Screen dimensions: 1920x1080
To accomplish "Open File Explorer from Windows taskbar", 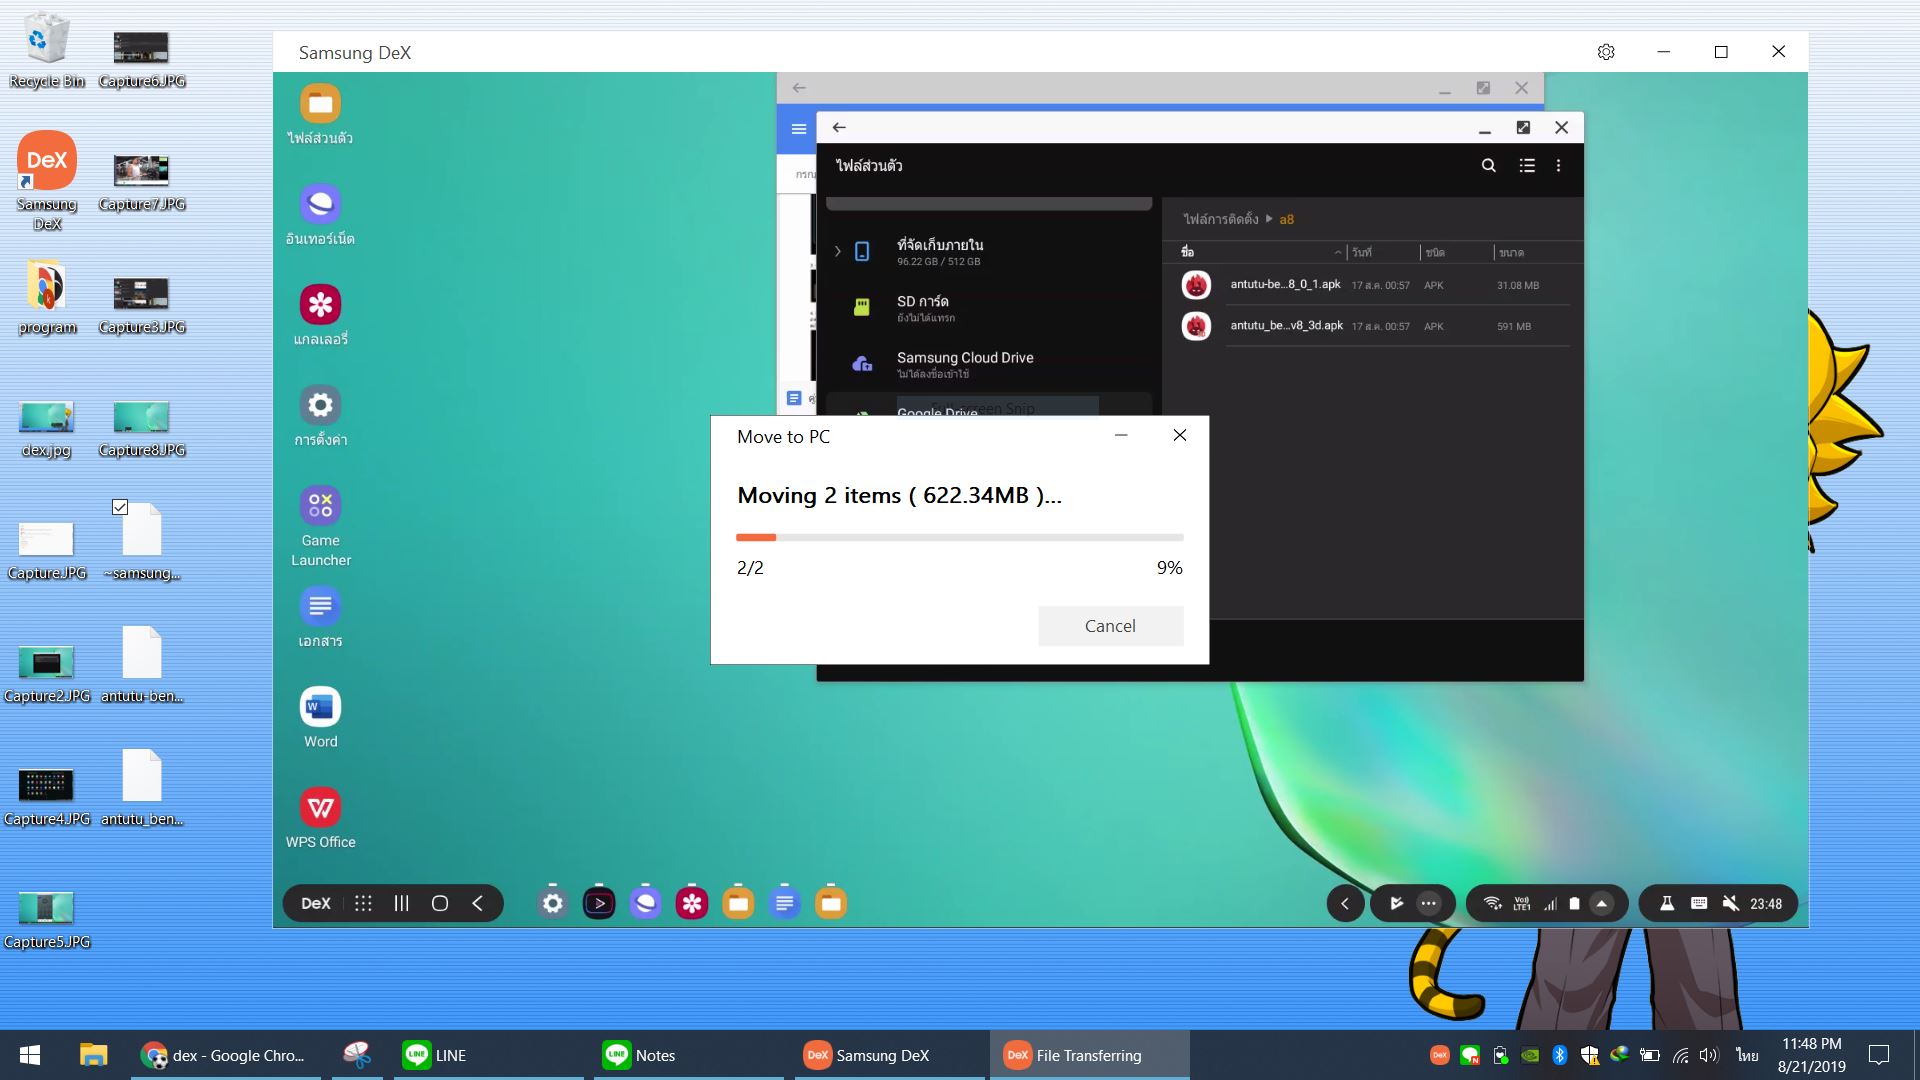I will (93, 1055).
